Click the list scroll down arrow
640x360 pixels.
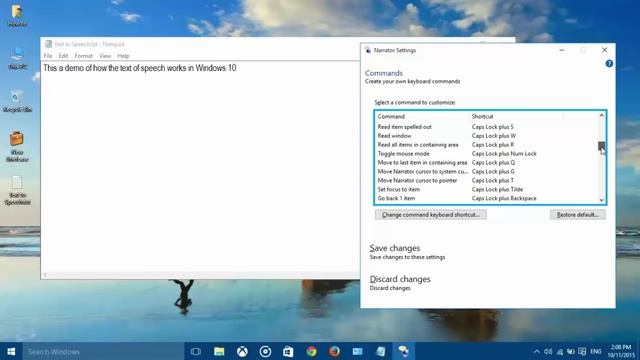[x=601, y=199]
